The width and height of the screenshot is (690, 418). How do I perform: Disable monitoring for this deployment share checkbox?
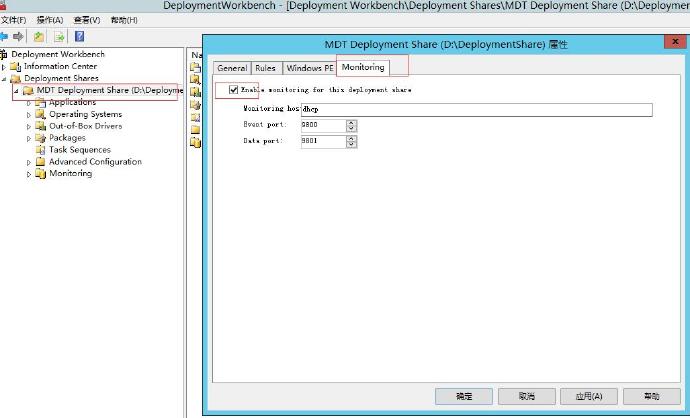[234, 90]
